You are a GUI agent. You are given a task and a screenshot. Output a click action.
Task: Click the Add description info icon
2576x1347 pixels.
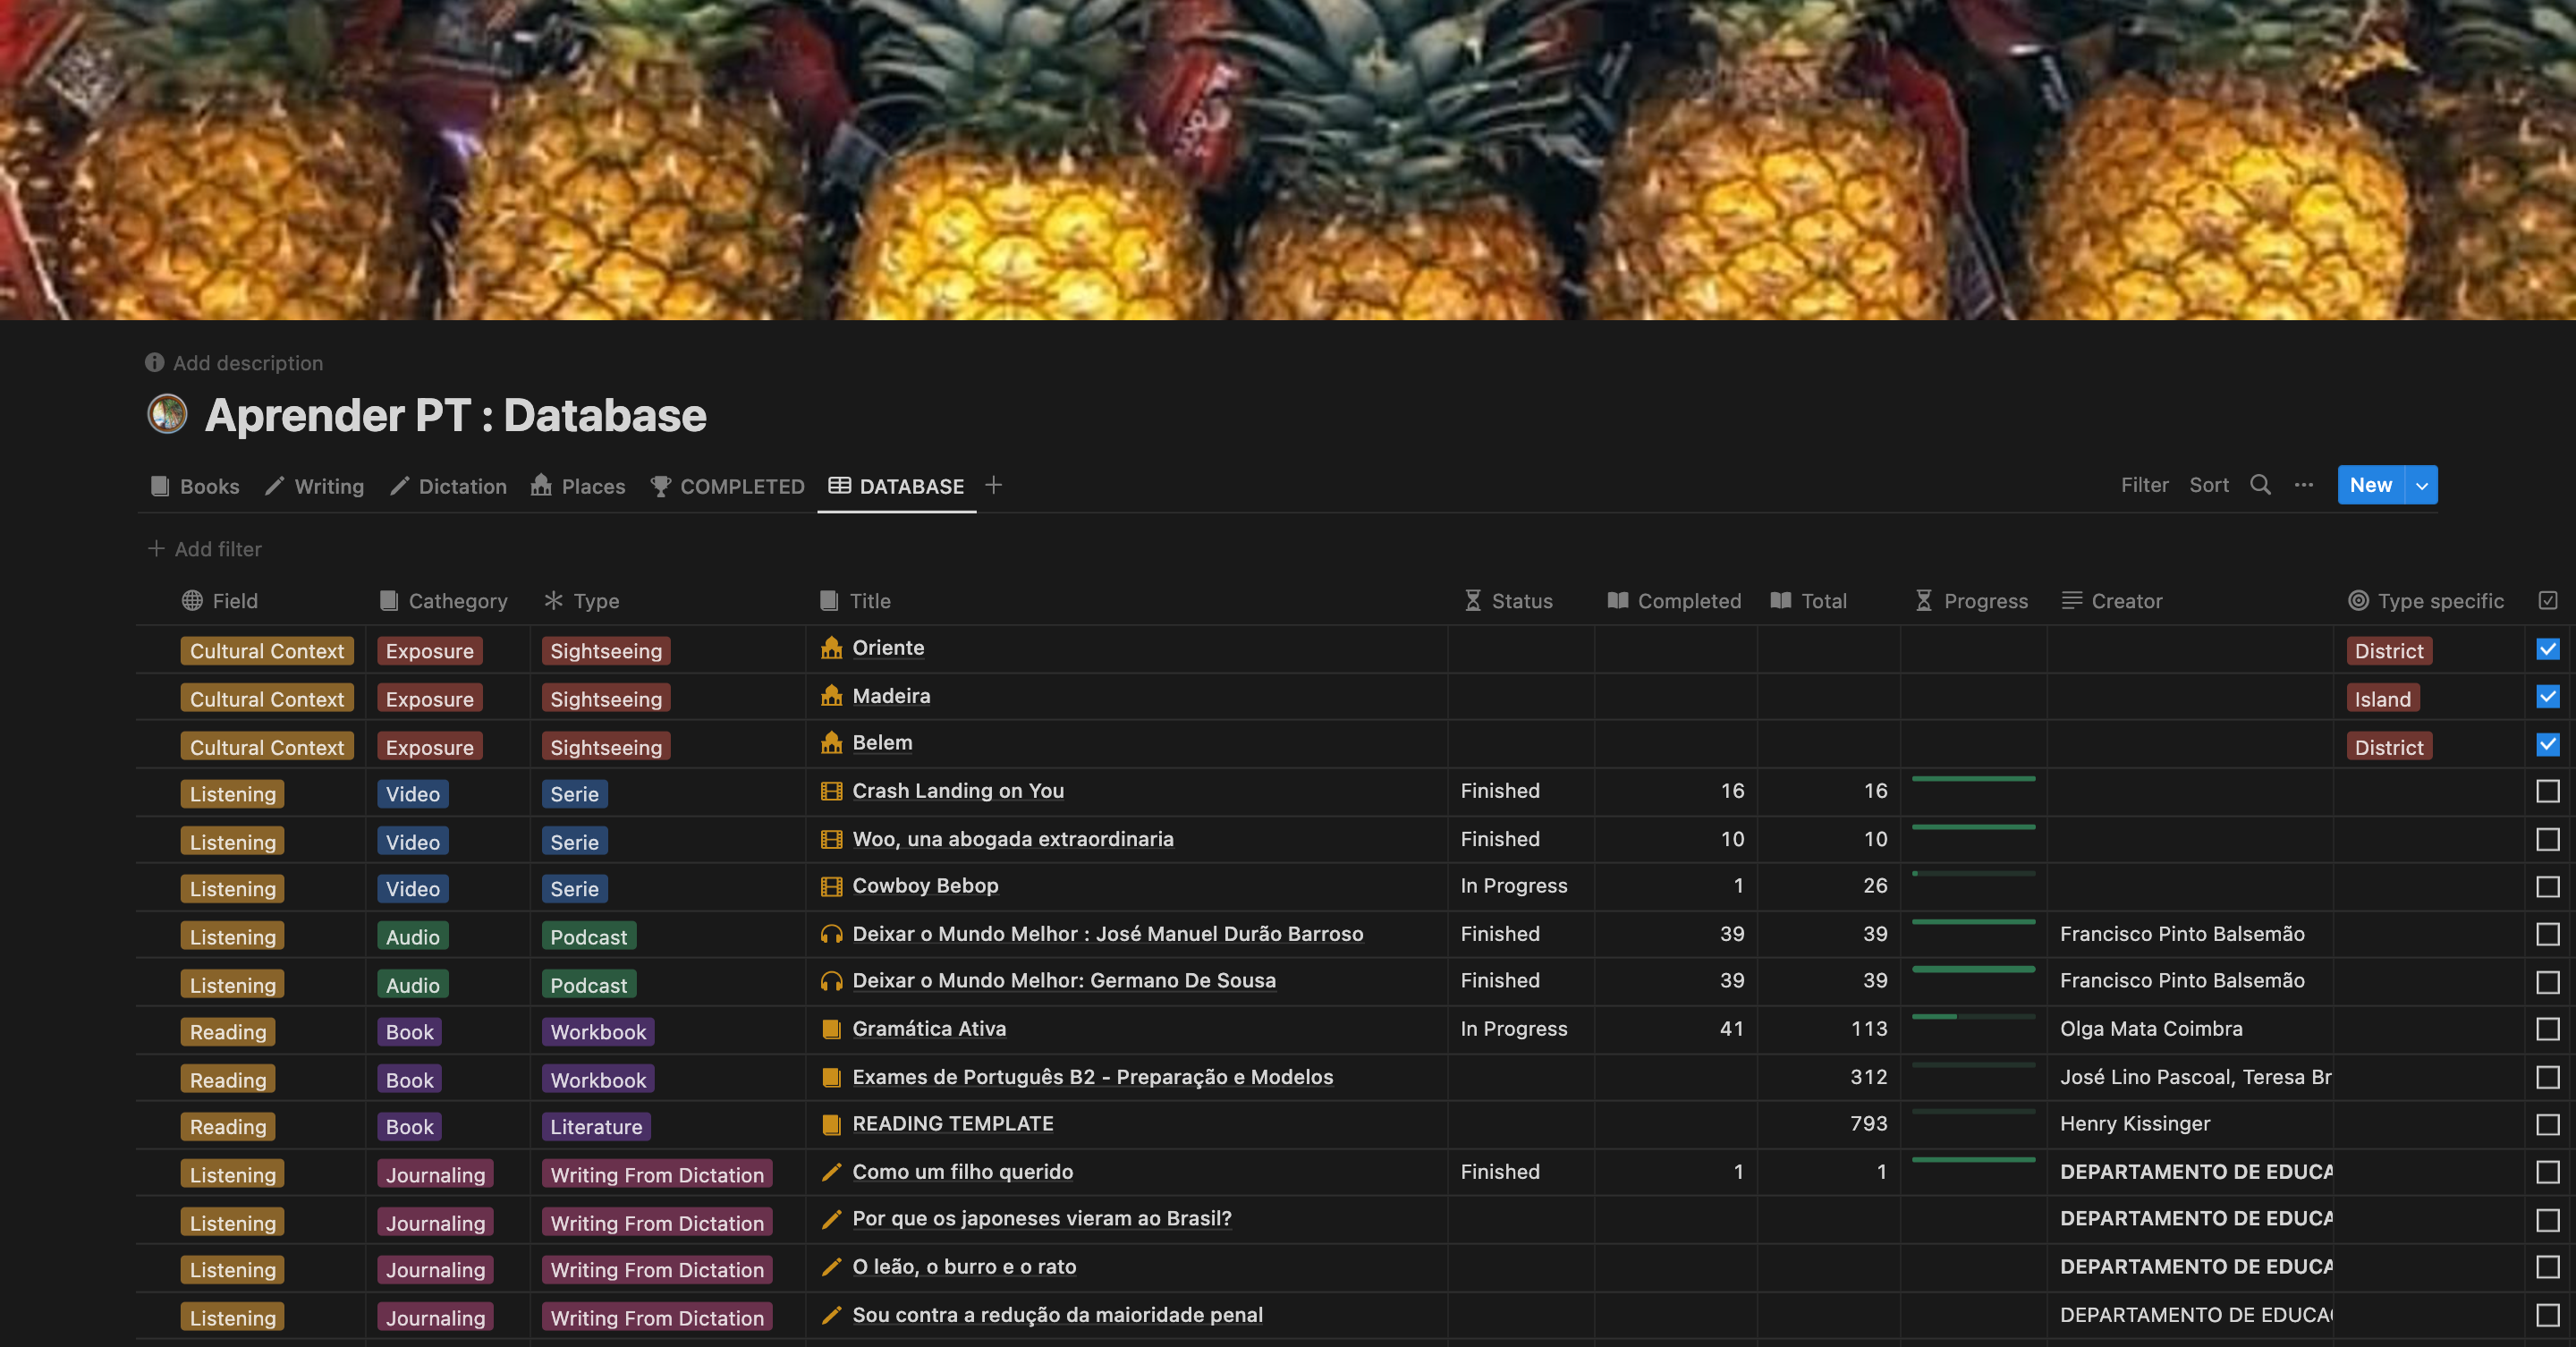tap(154, 363)
